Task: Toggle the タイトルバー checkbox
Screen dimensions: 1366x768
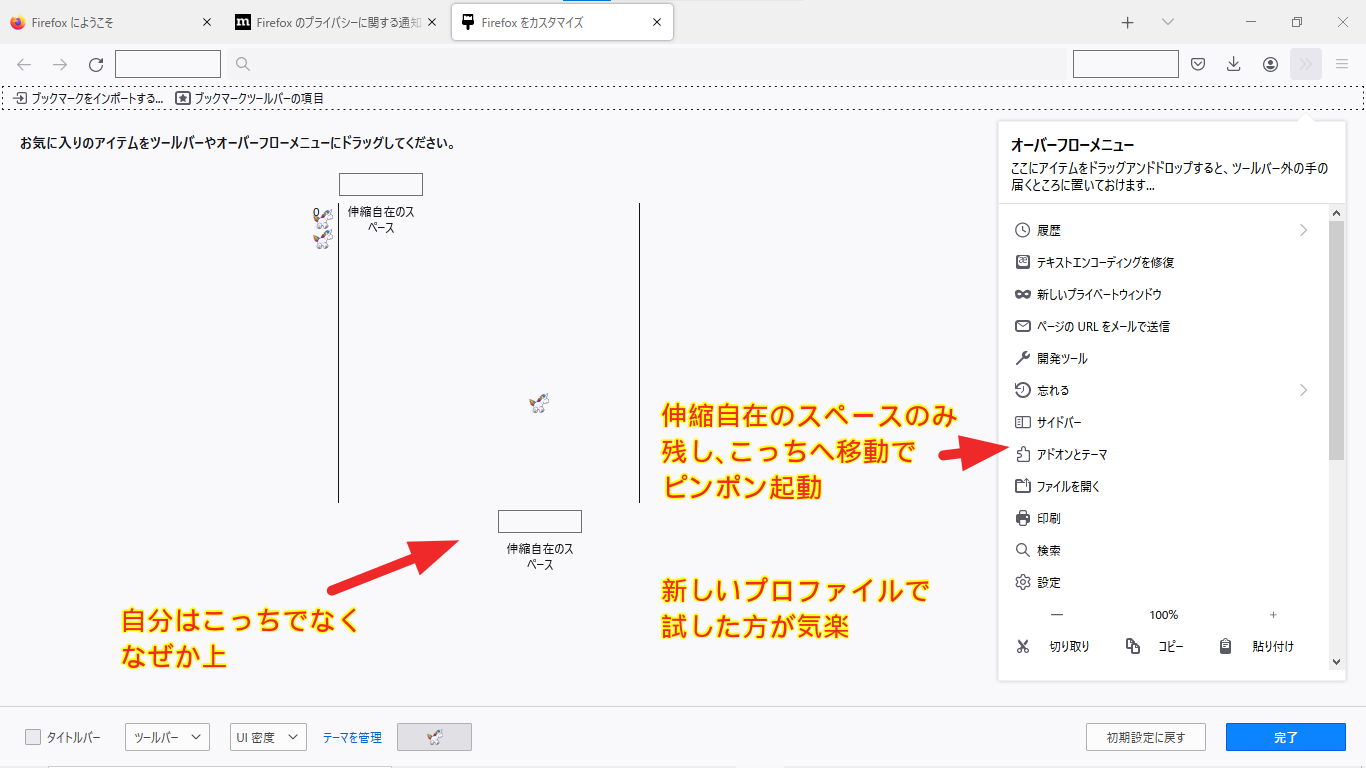Action: 33,737
